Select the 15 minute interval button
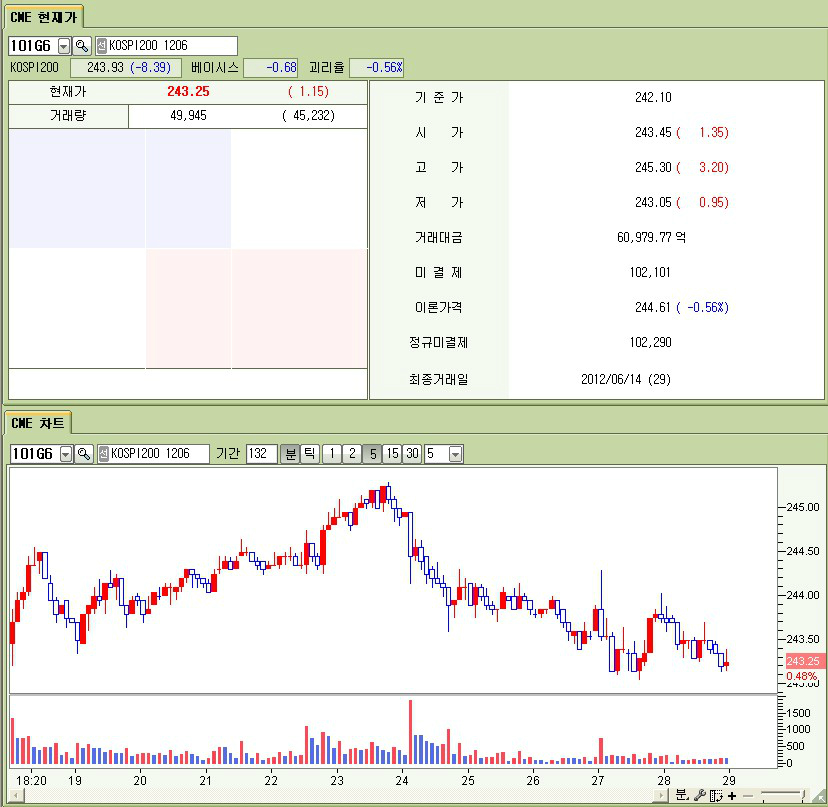 pyautogui.click(x=392, y=454)
